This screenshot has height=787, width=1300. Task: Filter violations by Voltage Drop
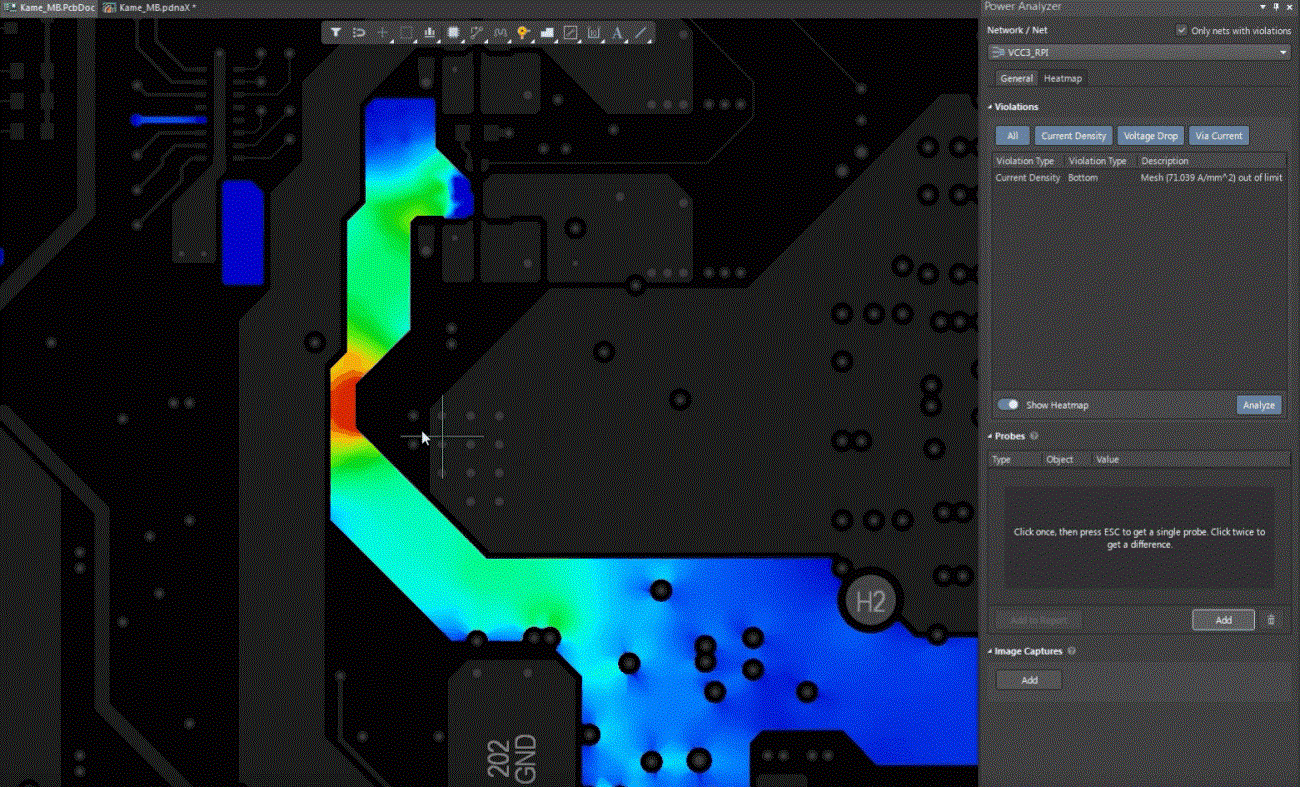coord(1149,135)
